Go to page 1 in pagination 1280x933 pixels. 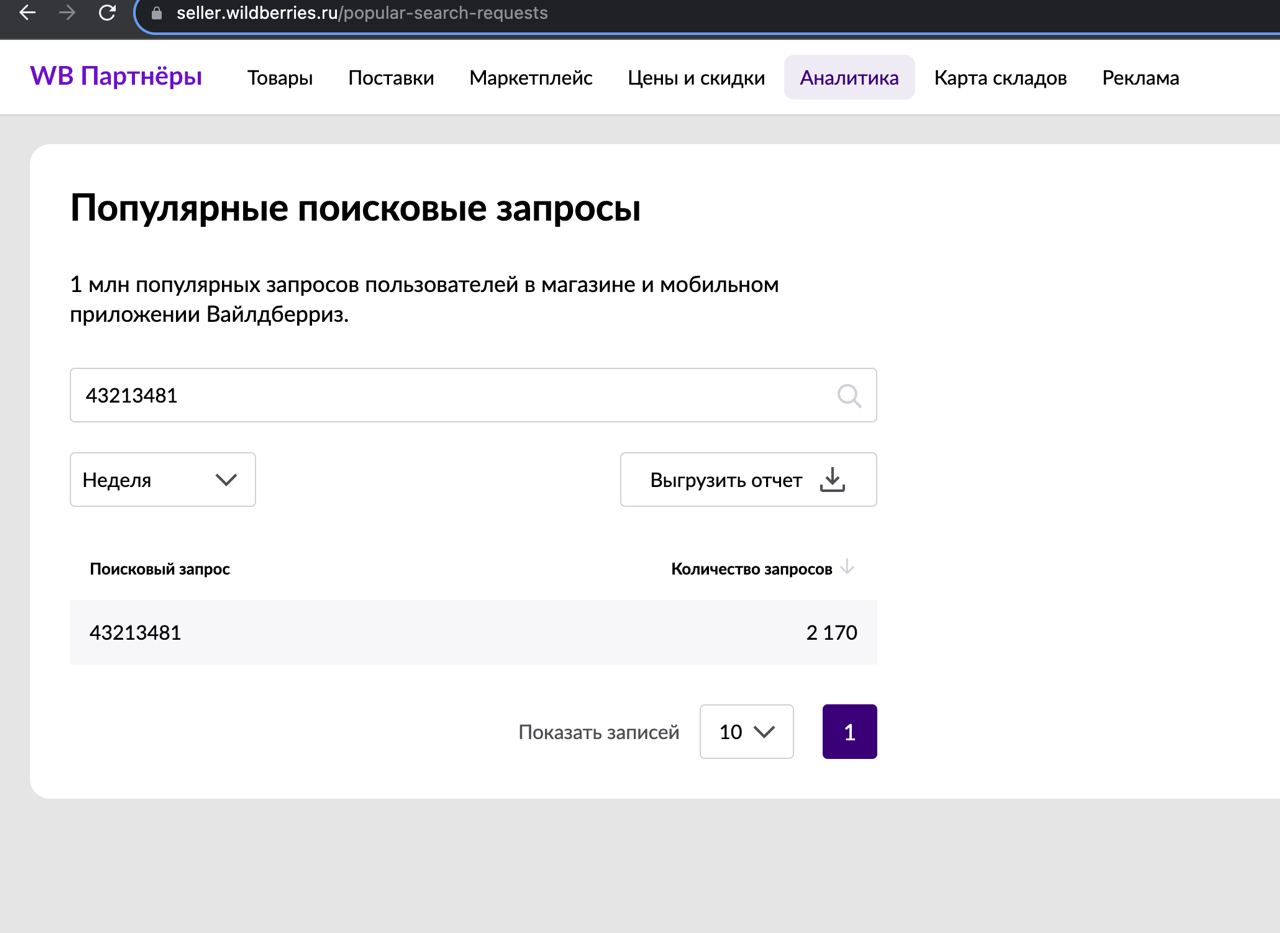(x=850, y=732)
